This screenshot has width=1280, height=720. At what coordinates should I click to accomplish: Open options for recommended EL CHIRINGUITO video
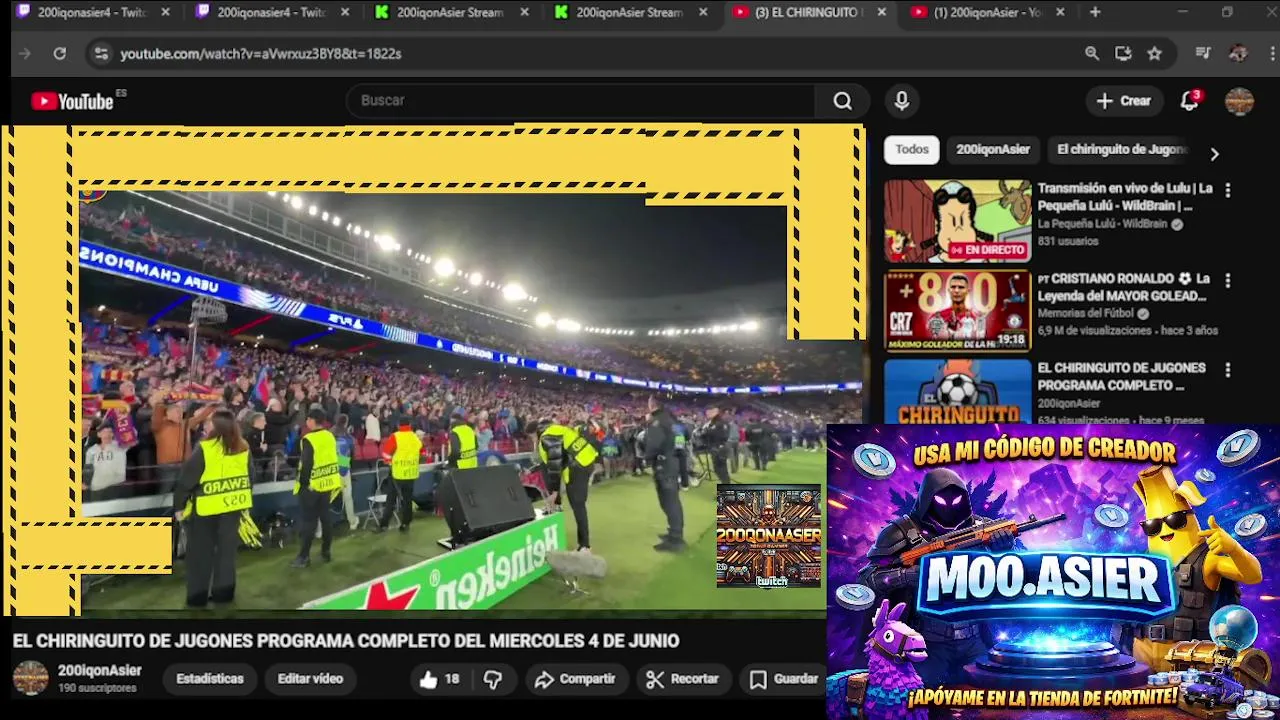point(1228,370)
